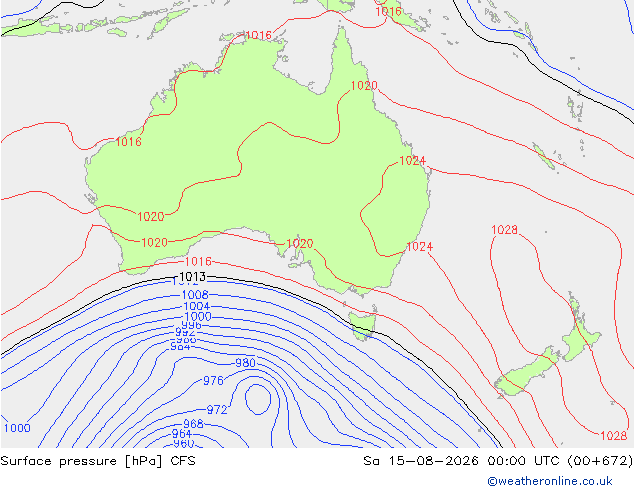Click the 972 isobar label
The height and width of the screenshot is (490, 634).
click(x=217, y=410)
